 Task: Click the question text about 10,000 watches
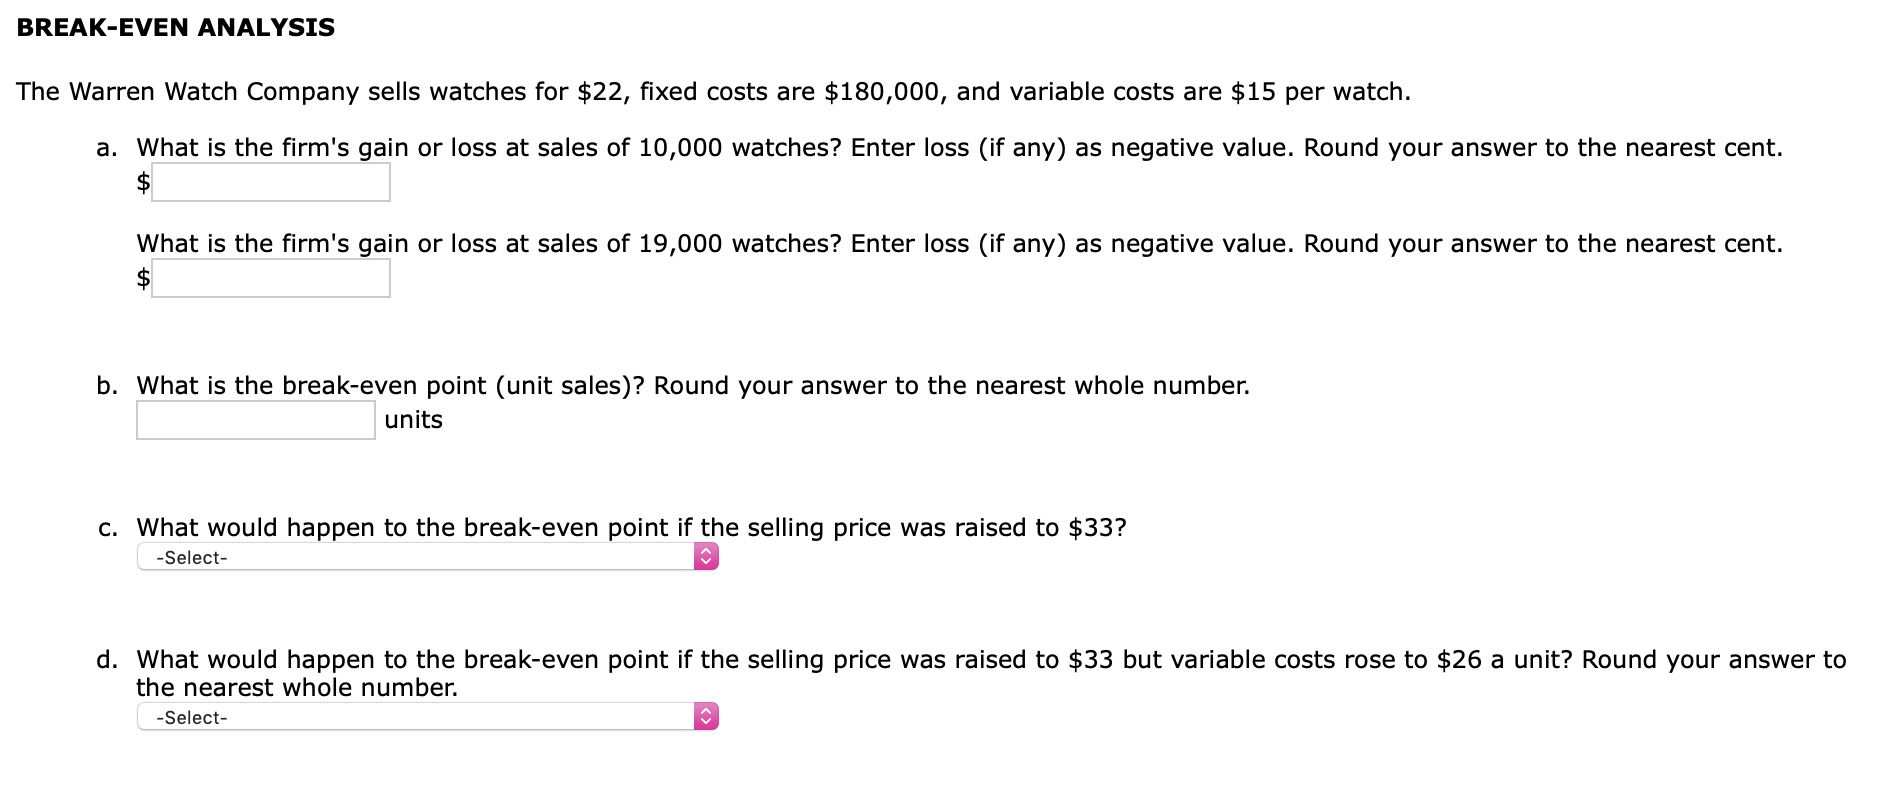[x=959, y=148]
